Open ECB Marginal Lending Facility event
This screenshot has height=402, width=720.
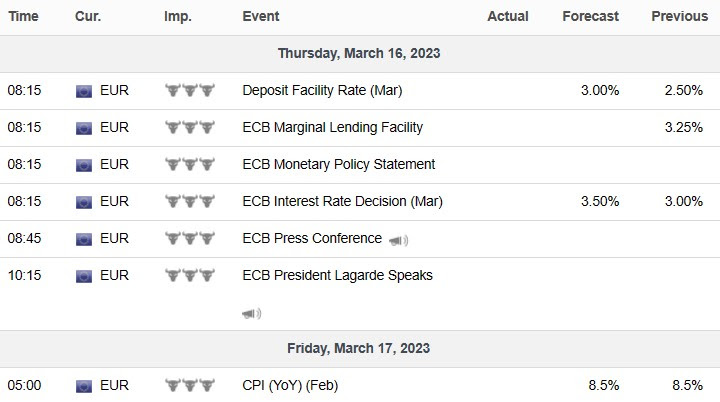[x=332, y=127]
